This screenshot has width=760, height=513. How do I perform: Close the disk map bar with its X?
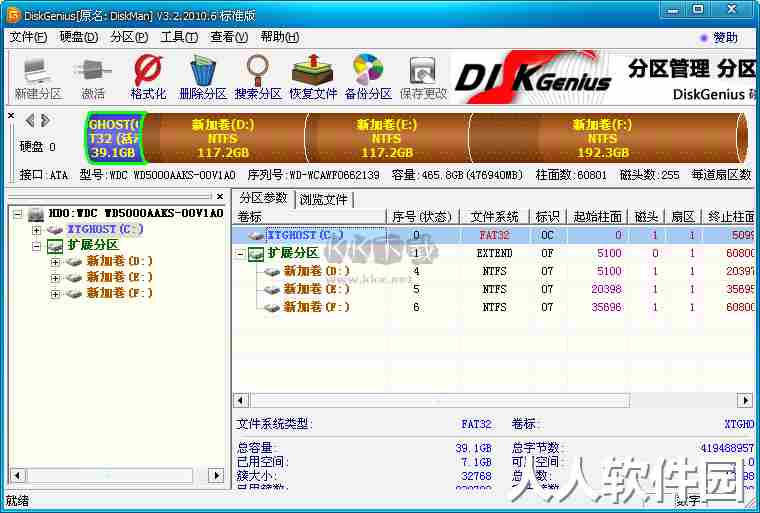click(11, 116)
